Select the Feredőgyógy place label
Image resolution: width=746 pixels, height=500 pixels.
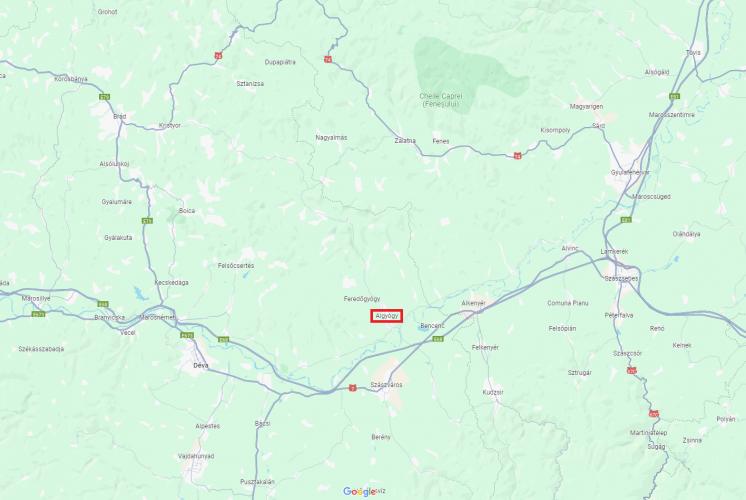coord(362,299)
